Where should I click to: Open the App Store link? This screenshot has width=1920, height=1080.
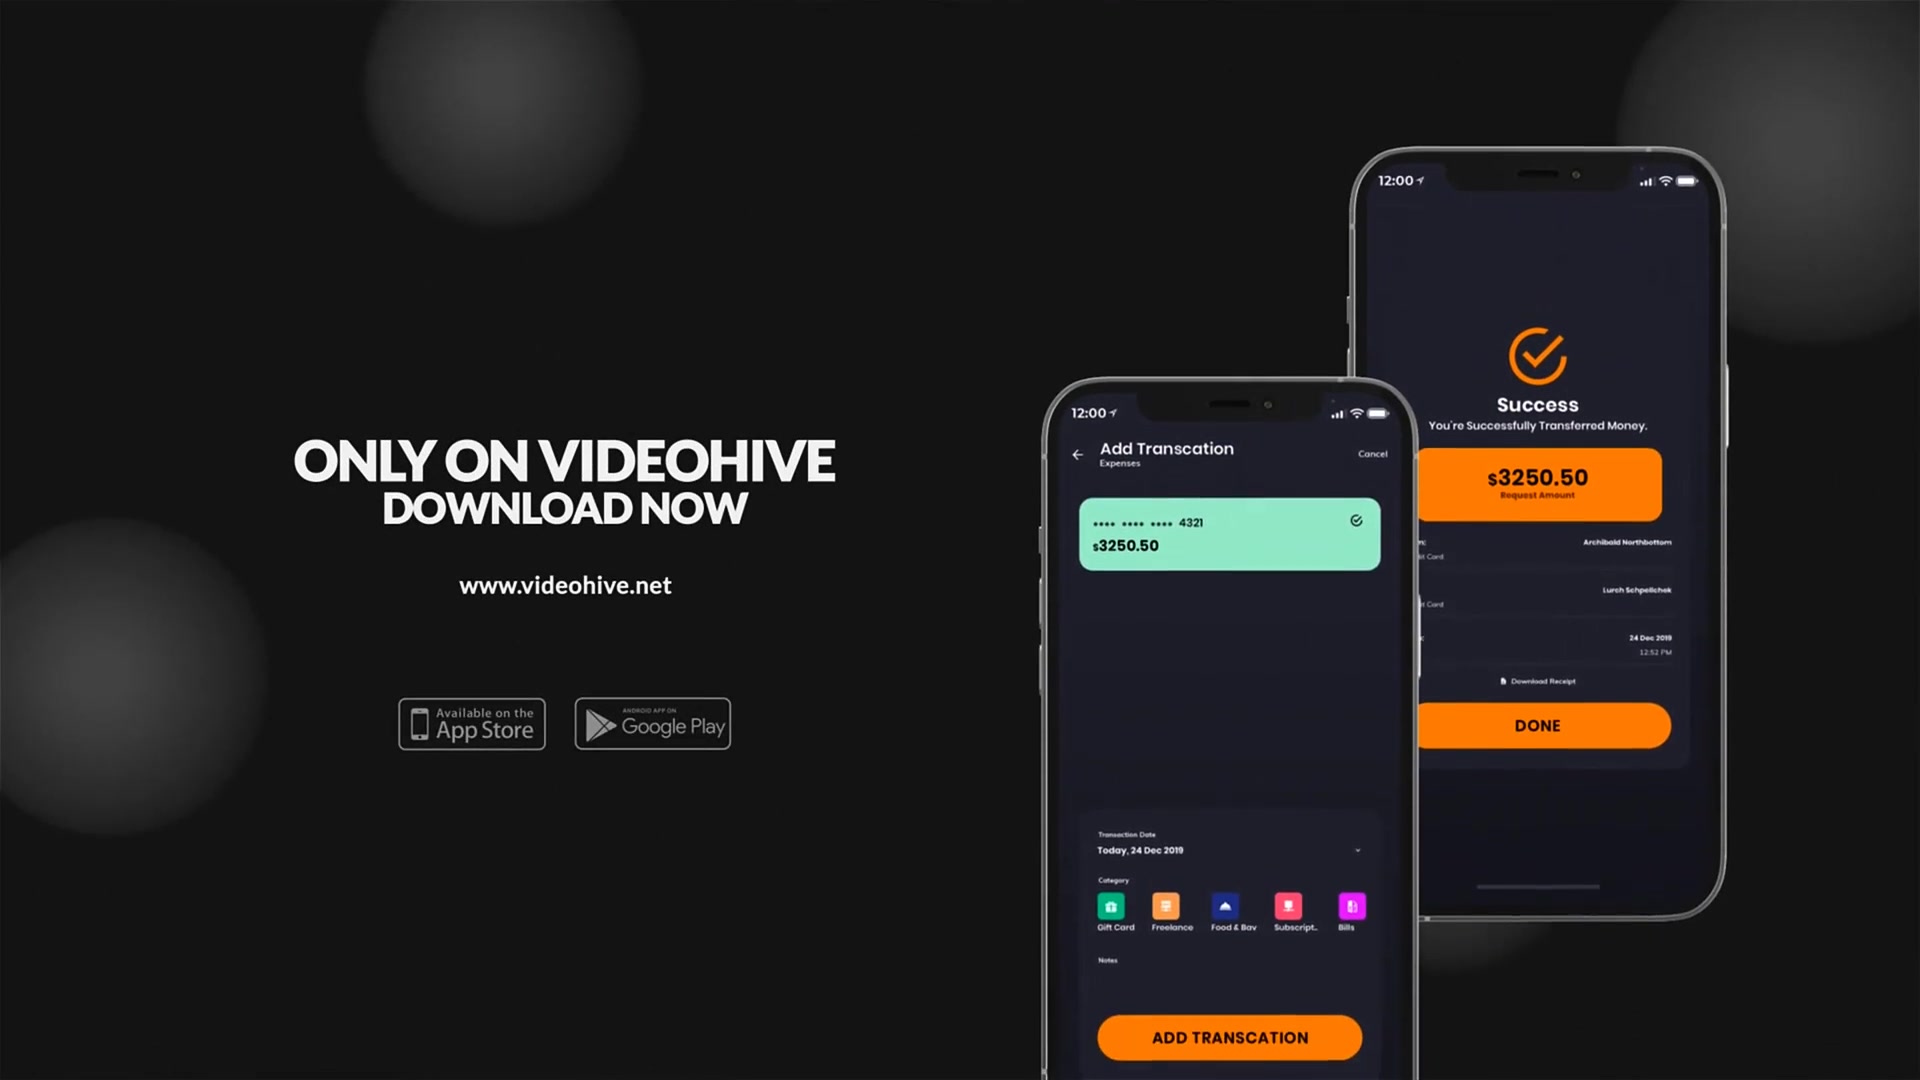point(471,723)
